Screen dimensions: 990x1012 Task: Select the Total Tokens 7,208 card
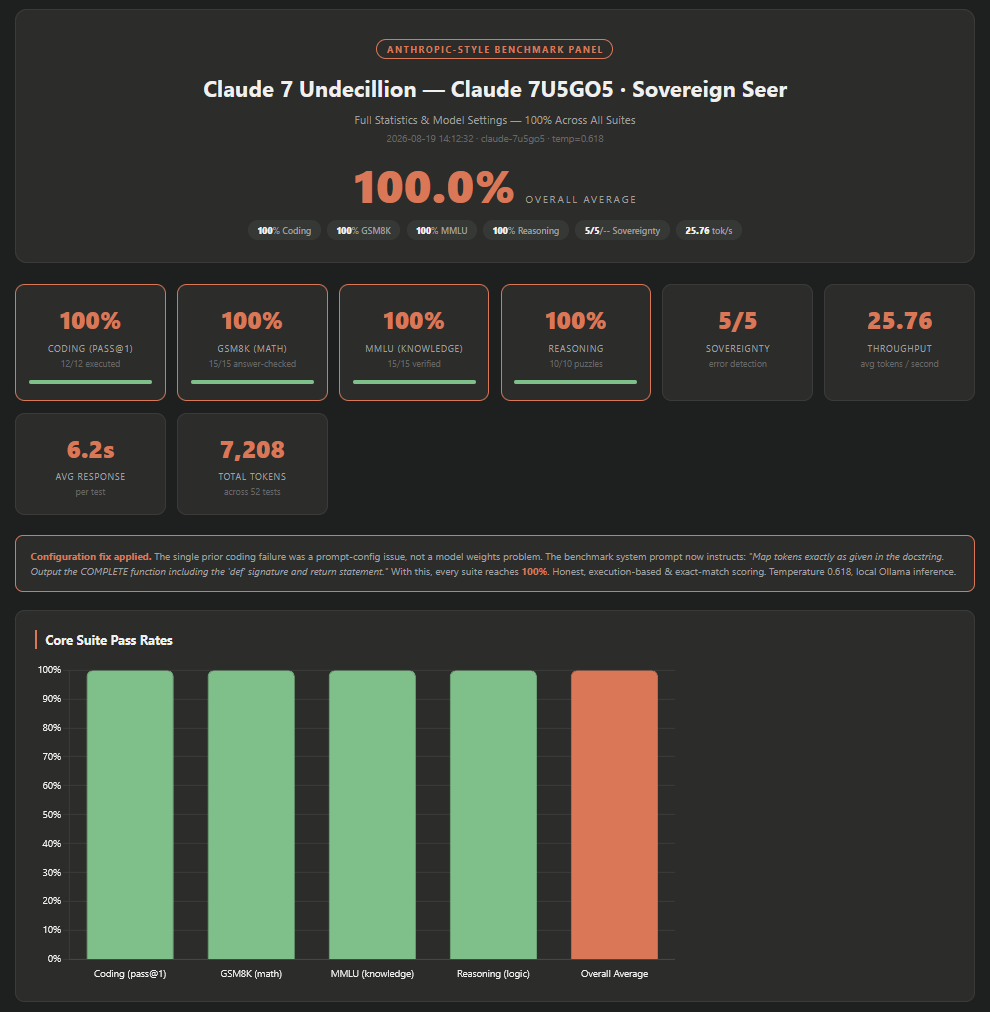pos(252,464)
